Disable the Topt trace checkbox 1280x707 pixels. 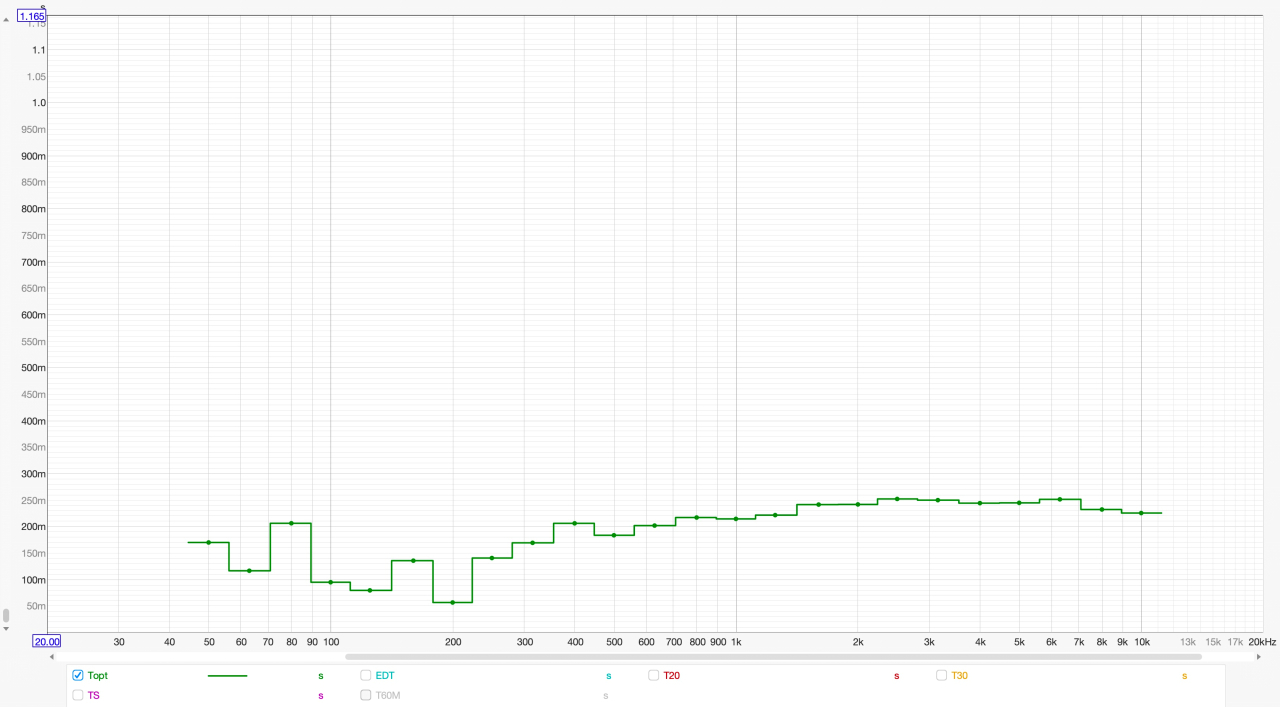click(x=78, y=676)
